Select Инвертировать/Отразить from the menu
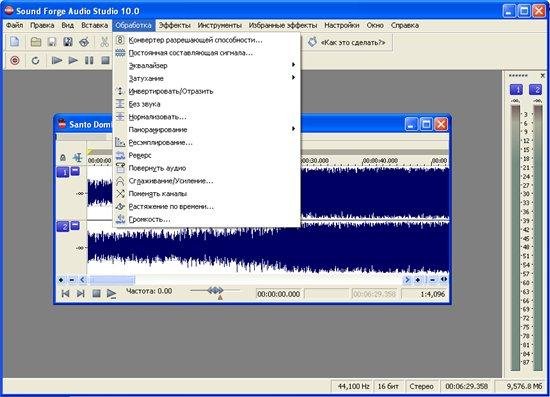550x397 pixels. (207, 91)
